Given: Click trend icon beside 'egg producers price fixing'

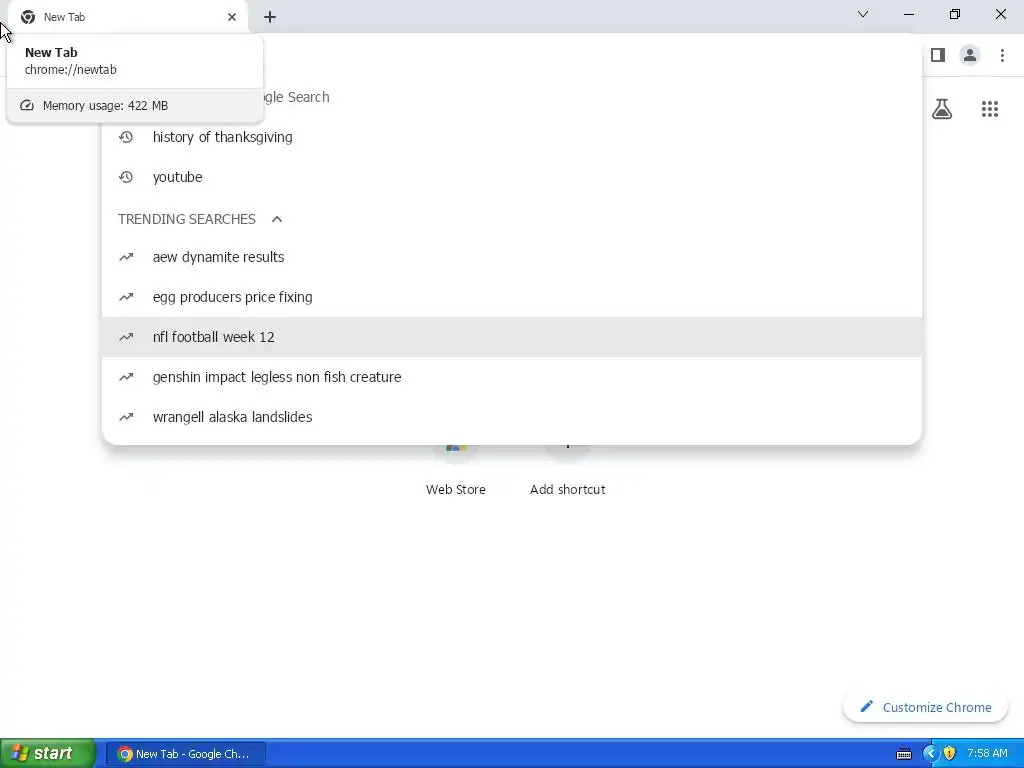Looking at the screenshot, I should coord(126,297).
